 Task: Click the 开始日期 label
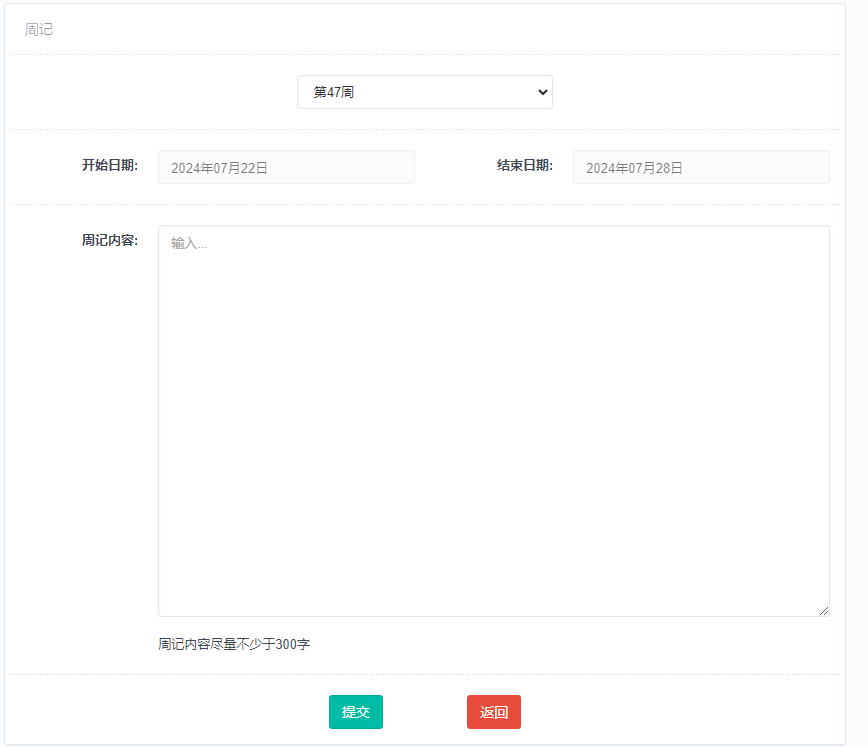[109, 166]
